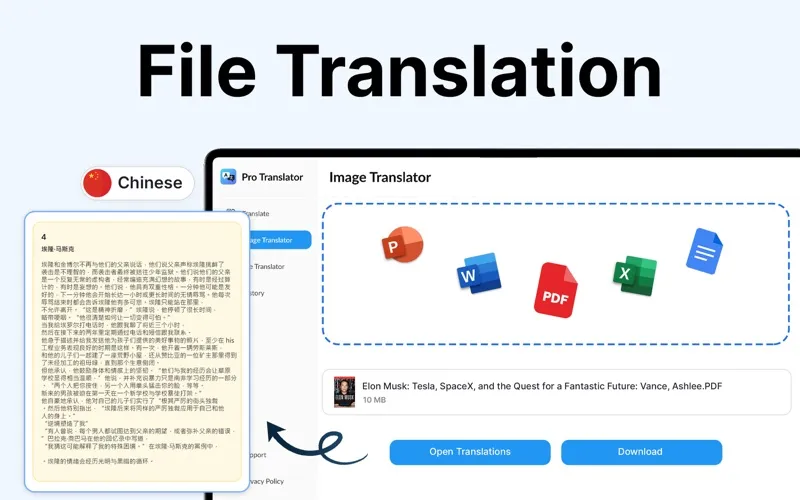800x500 pixels.
Task: Open the Elon Musk book cover thumbnail
Action: click(x=344, y=392)
